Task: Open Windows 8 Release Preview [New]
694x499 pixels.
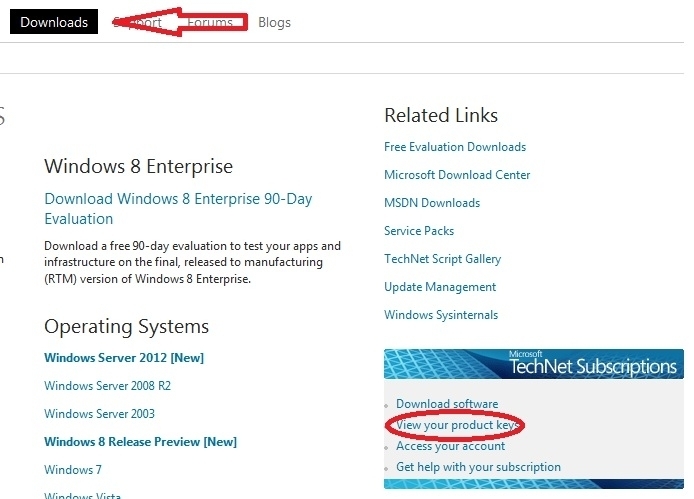Action: coord(140,441)
